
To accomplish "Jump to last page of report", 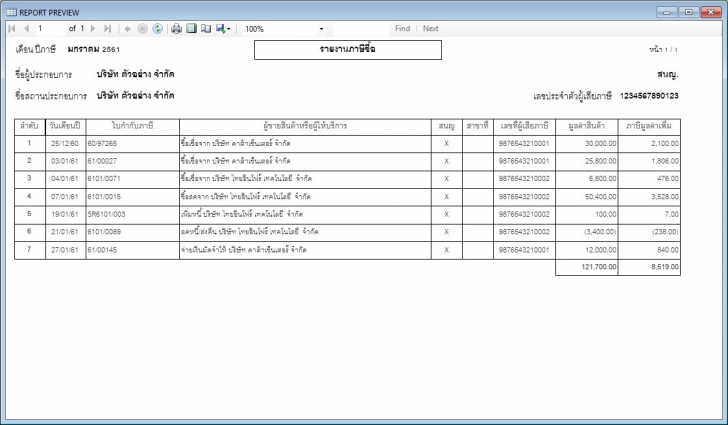I will (108, 29).
